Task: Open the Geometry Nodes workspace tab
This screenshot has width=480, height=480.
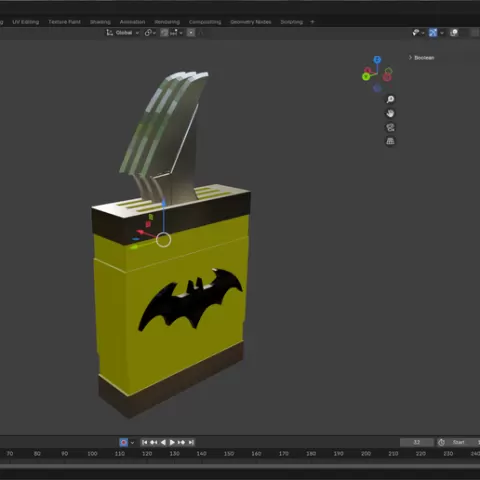Action: click(x=251, y=22)
